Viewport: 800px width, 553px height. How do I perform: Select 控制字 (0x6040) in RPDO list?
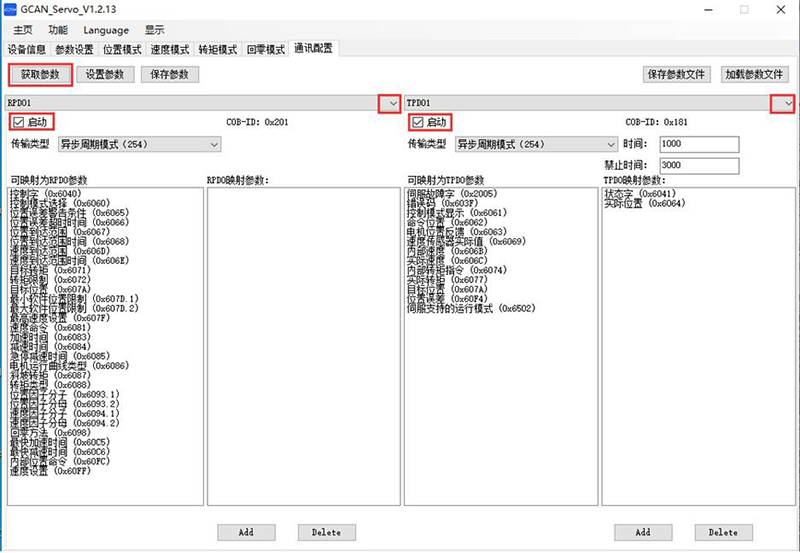point(51,193)
